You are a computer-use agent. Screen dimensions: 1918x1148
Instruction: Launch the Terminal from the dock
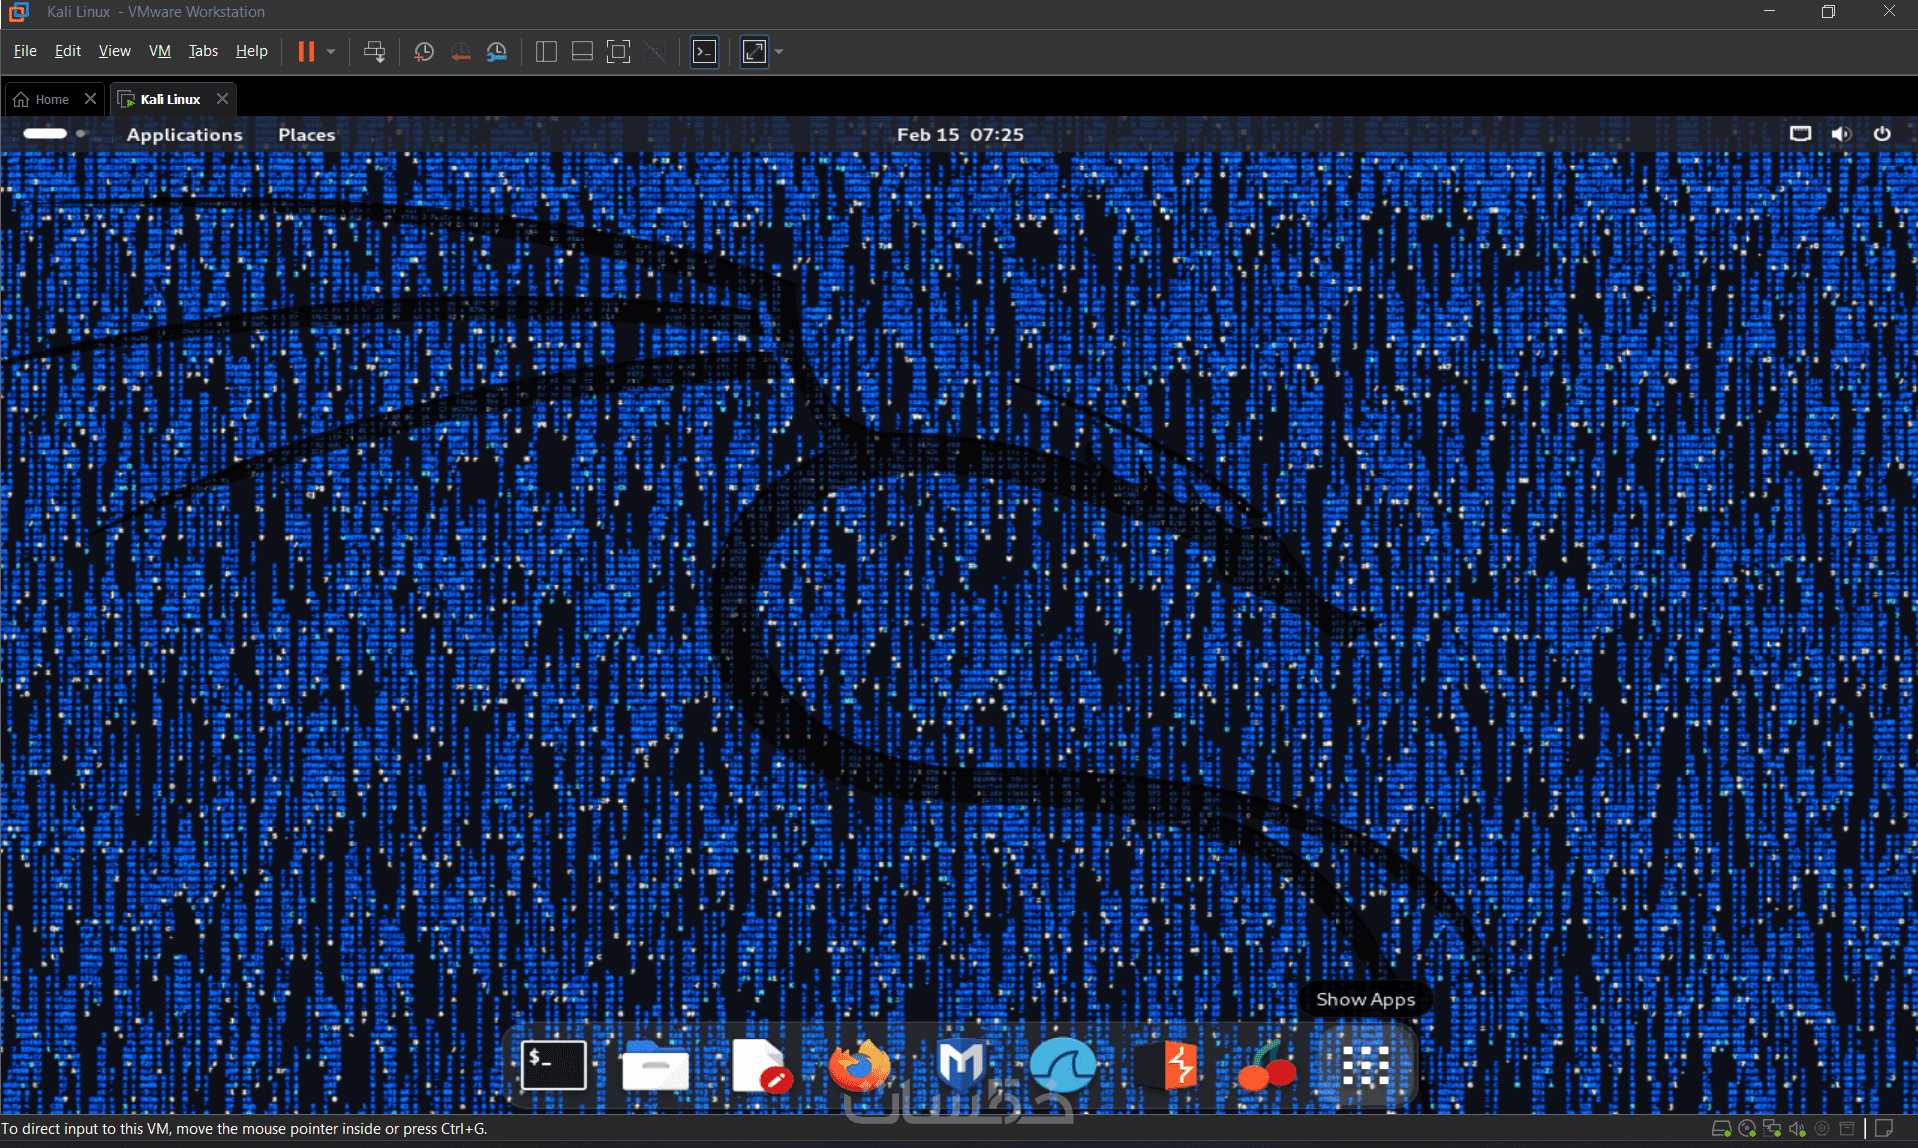(553, 1065)
